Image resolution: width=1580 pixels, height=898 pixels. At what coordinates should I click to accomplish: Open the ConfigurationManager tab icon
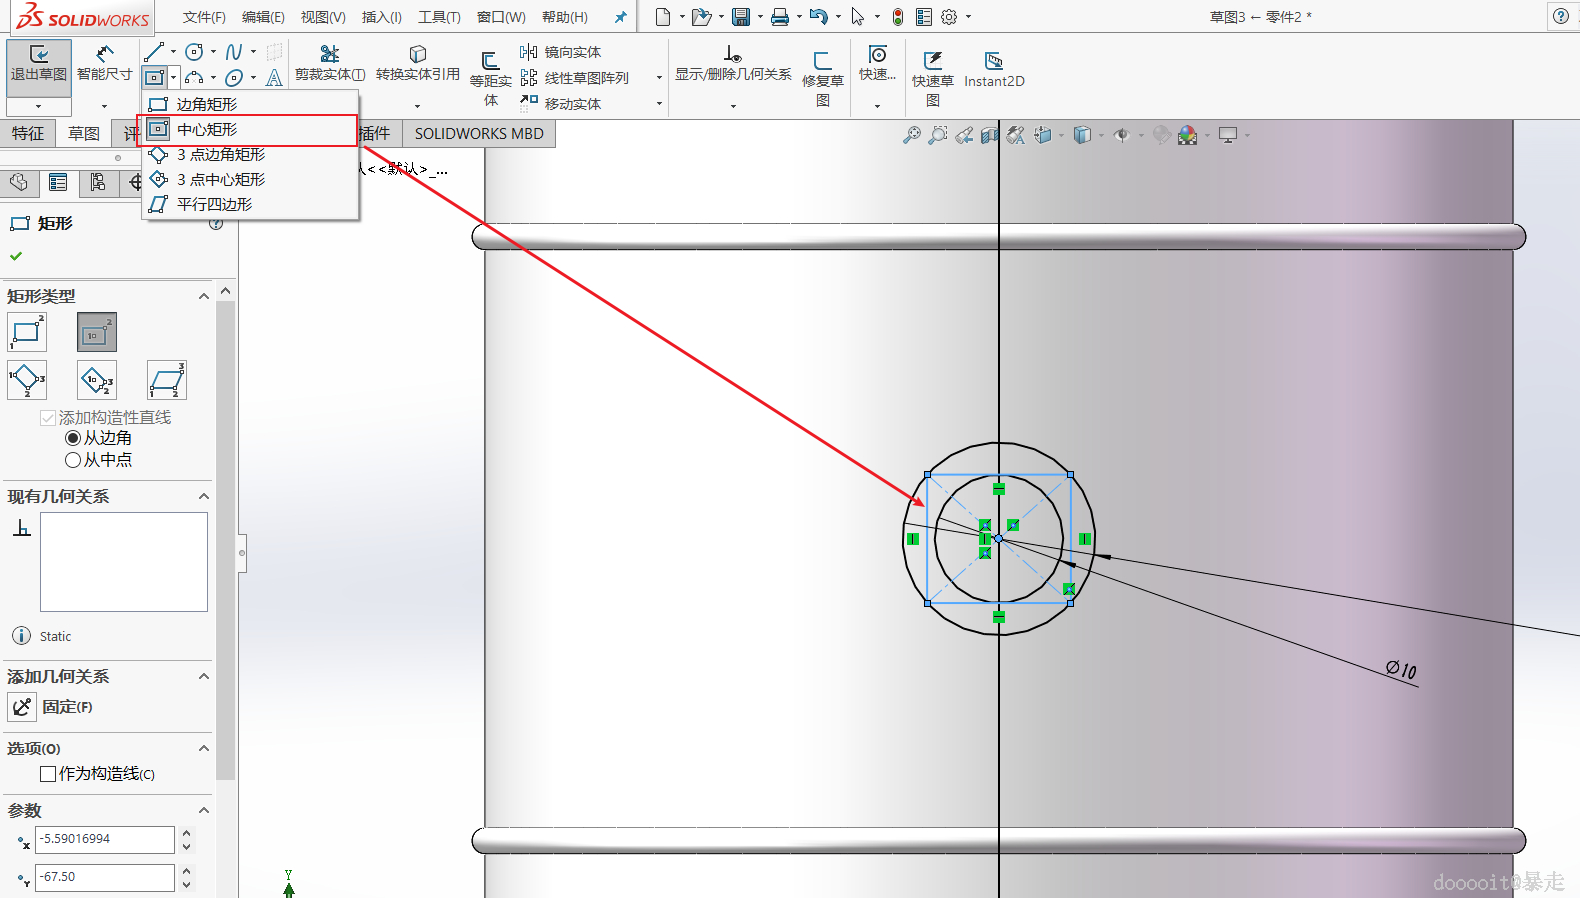(98, 182)
